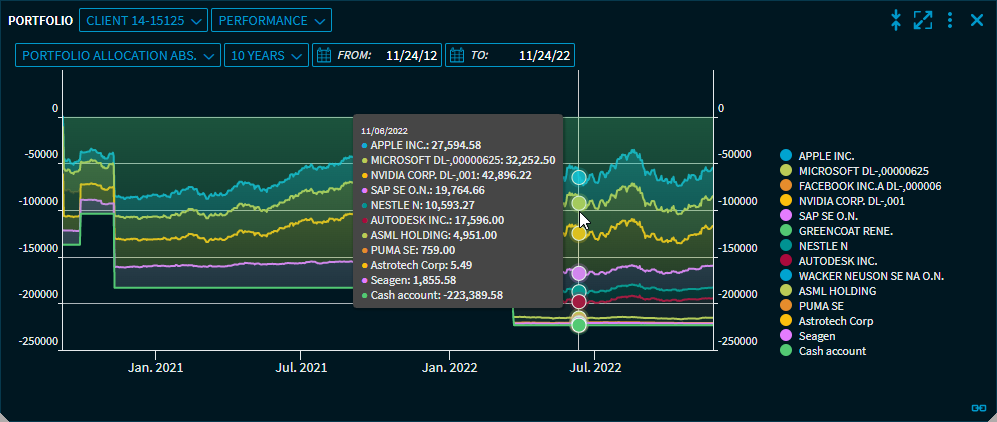Open the CLIENT 14-15125 dropdown
Viewport: 997px width, 422px height.
click(x=143, y=20)
